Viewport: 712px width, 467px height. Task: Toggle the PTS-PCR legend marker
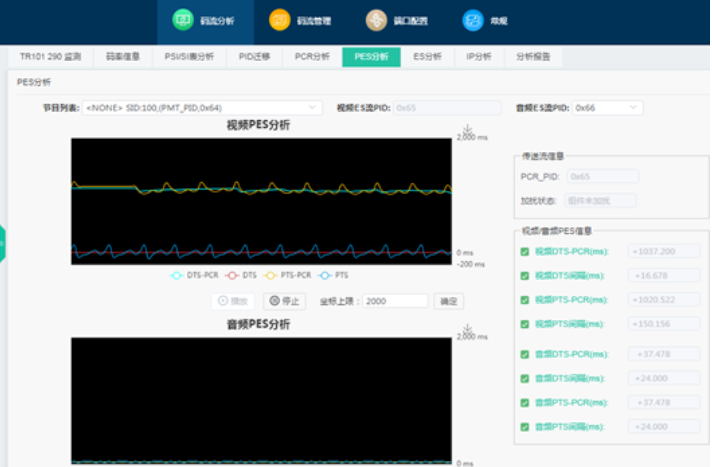tap(272, 275)
